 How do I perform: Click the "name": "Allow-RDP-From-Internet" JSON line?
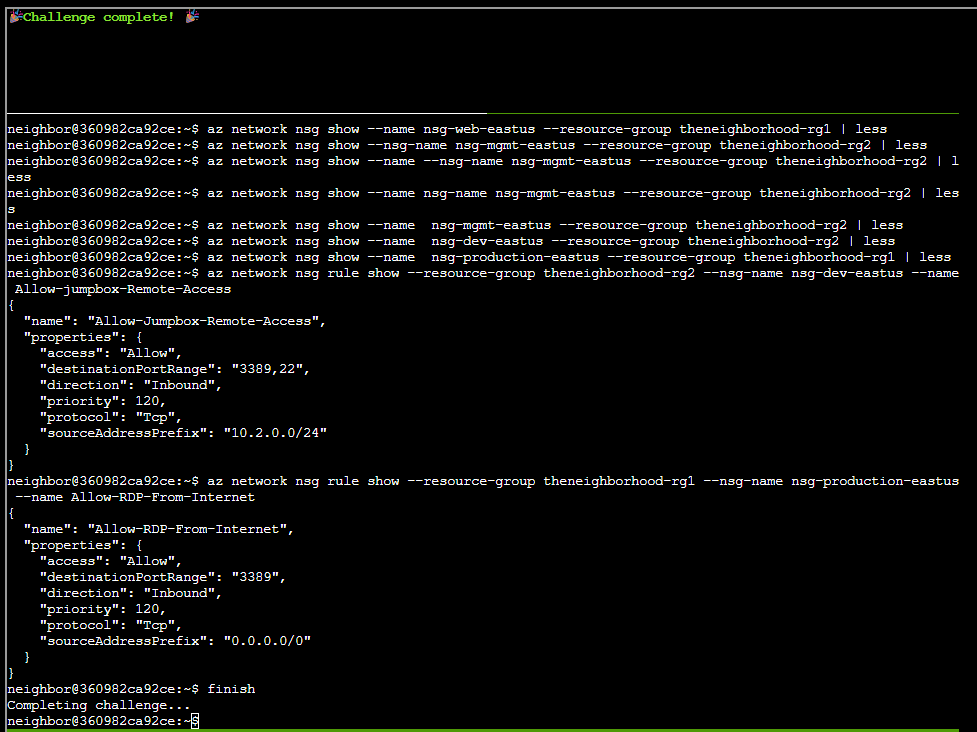point(158,529)
